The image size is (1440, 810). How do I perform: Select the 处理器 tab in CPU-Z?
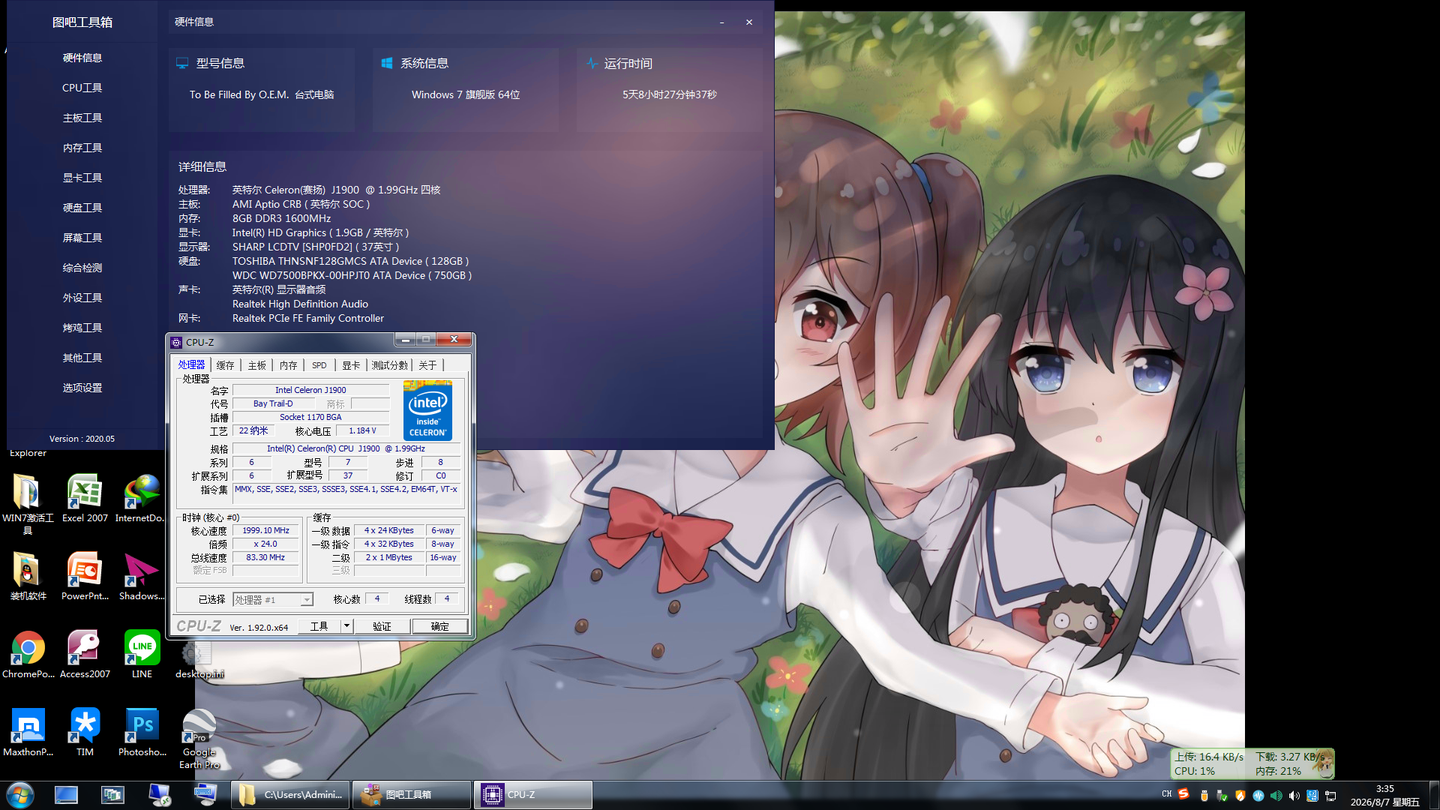pyautogui.click(x=191, y=365)
